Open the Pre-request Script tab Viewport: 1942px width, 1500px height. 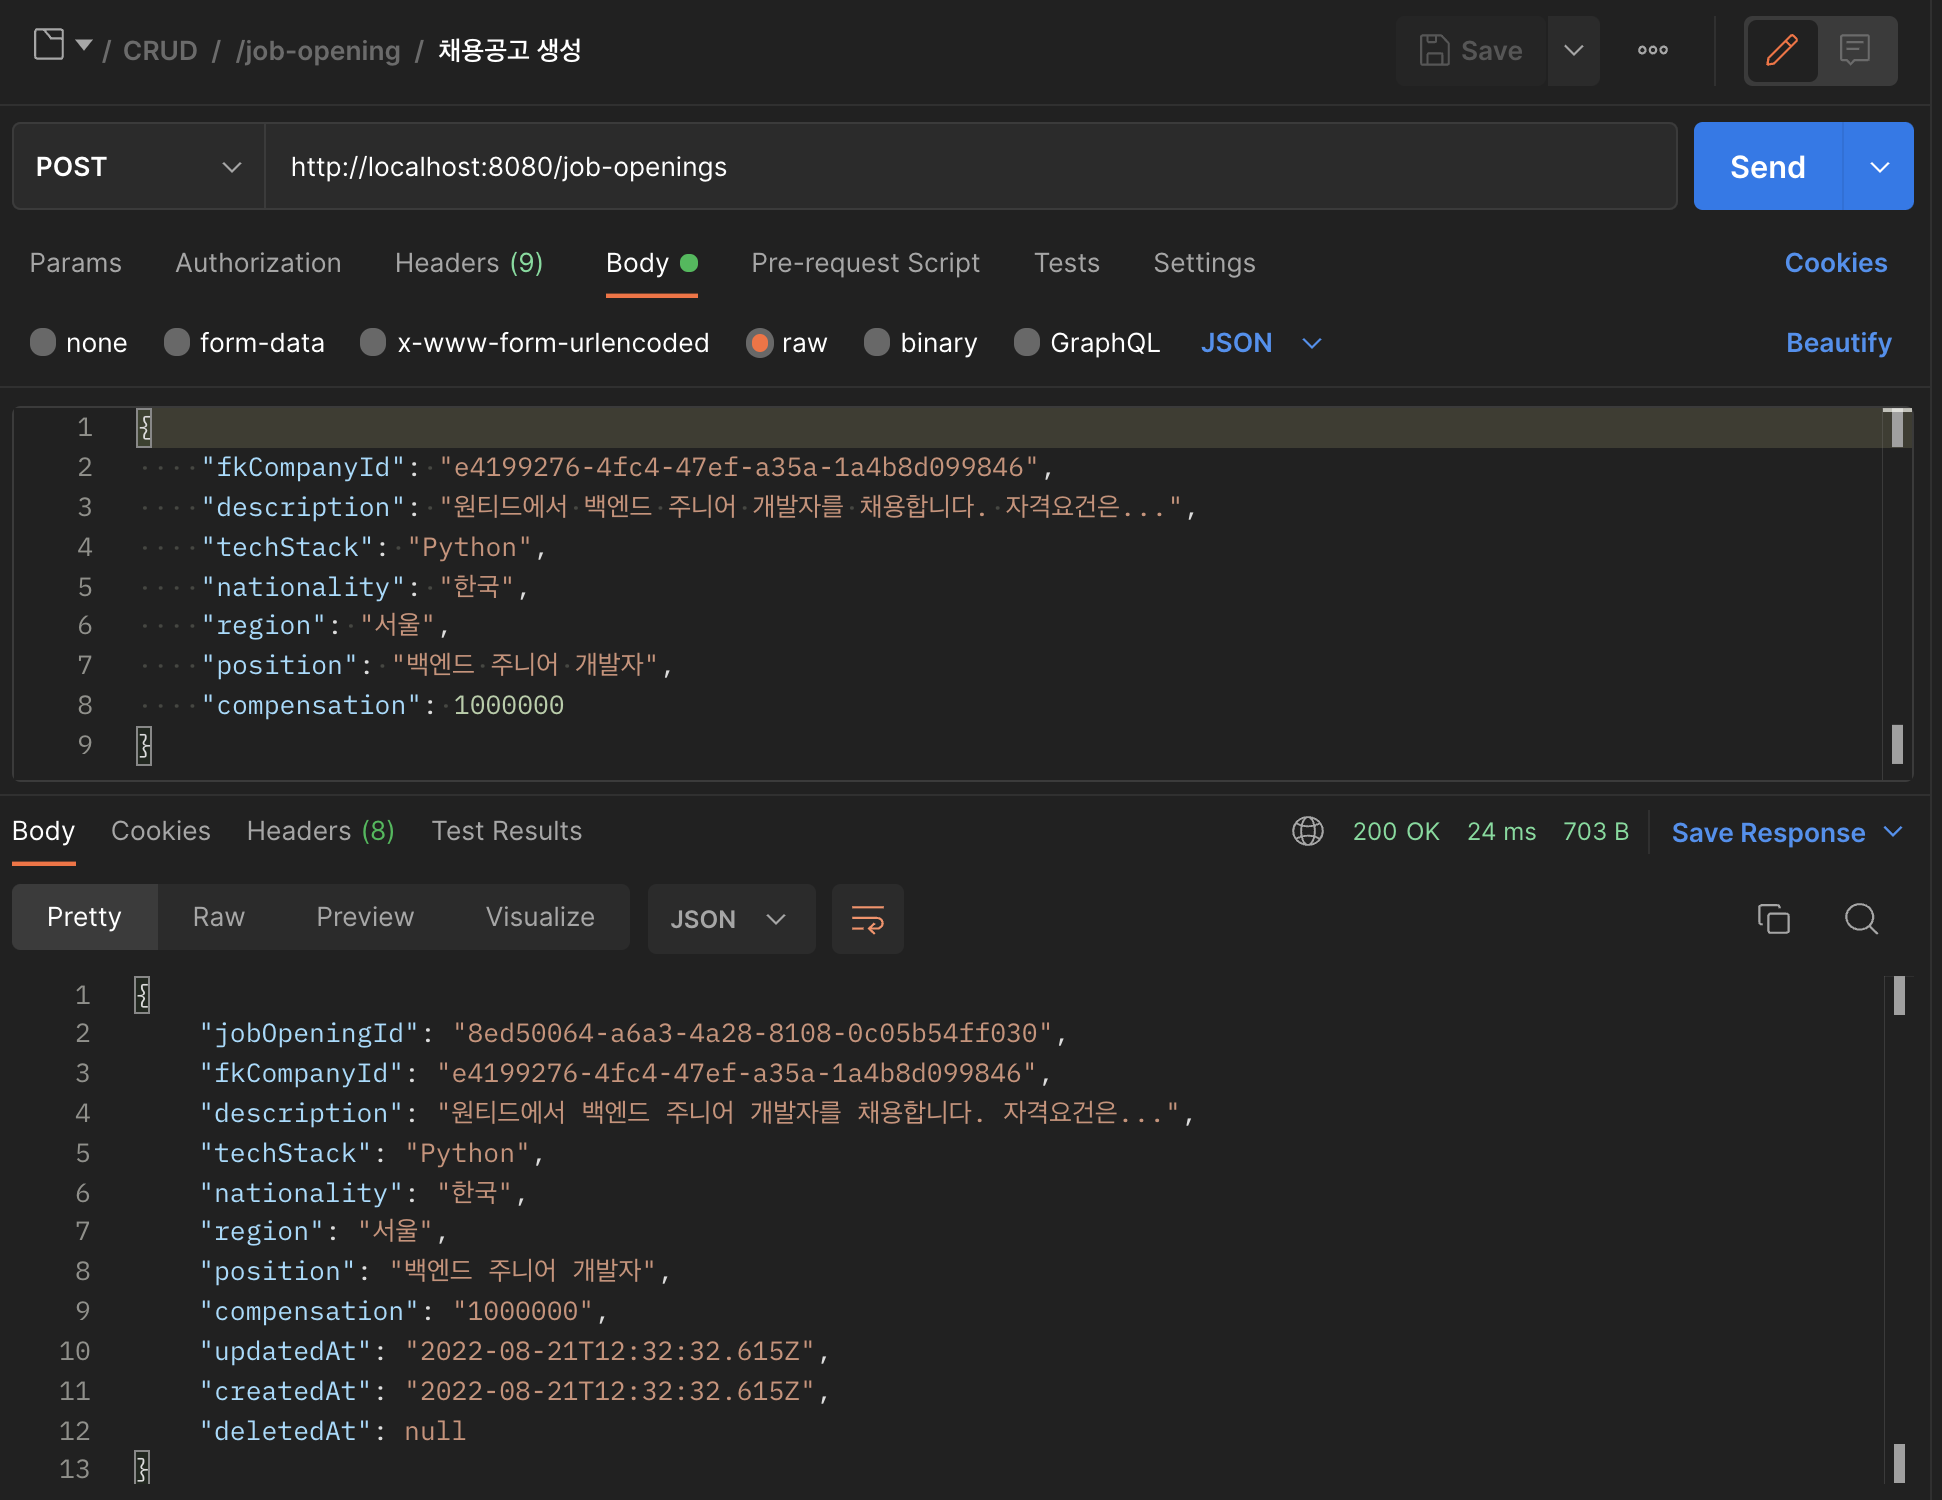866,263
